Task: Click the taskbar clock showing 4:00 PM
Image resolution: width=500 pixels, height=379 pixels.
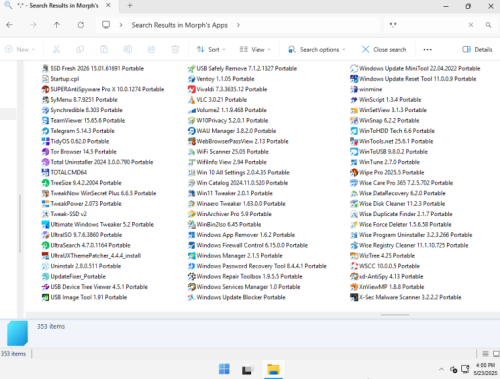Action: tap(485, 369)
